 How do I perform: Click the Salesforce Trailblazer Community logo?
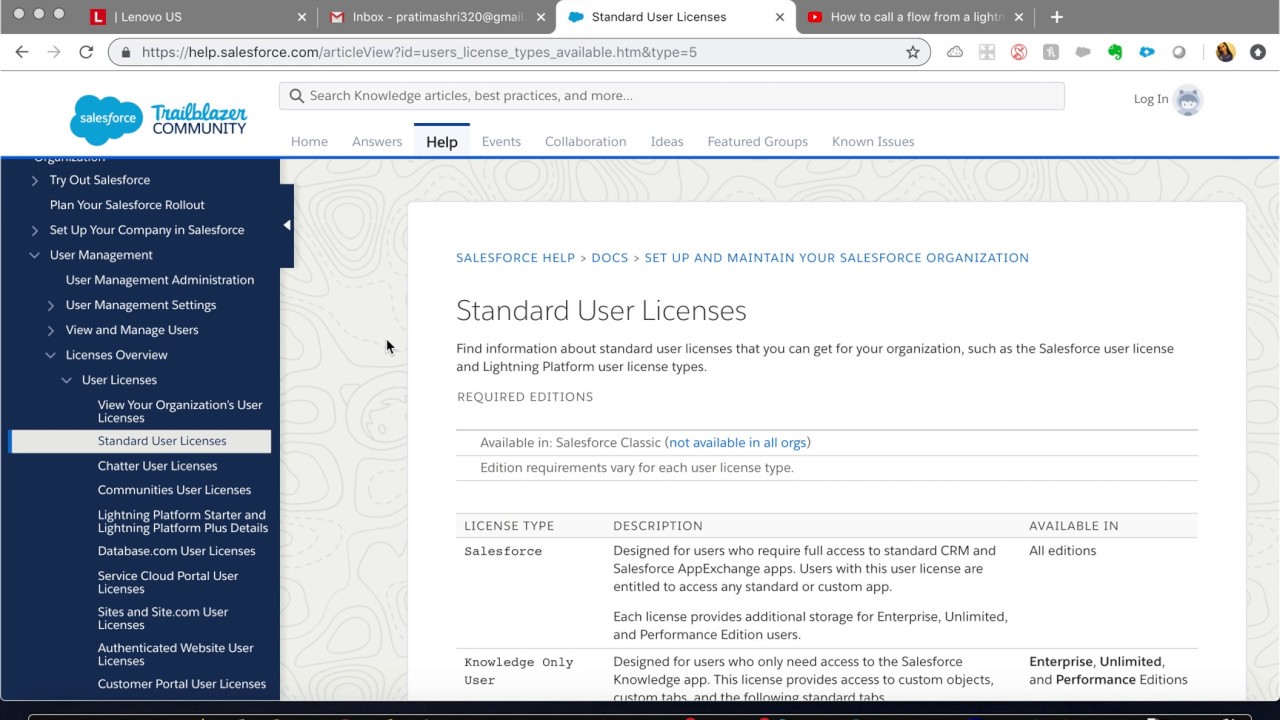click(159, 120)
